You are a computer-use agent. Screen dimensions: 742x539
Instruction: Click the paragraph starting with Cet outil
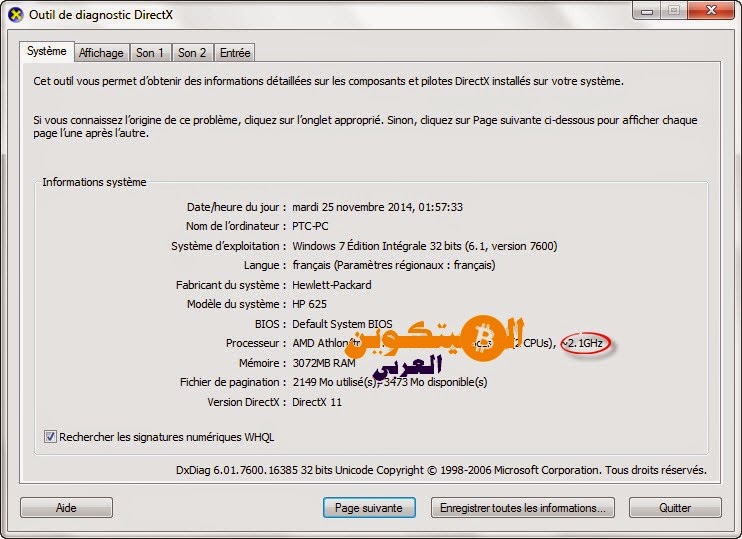pyautogui.click(x=328, y=81)
